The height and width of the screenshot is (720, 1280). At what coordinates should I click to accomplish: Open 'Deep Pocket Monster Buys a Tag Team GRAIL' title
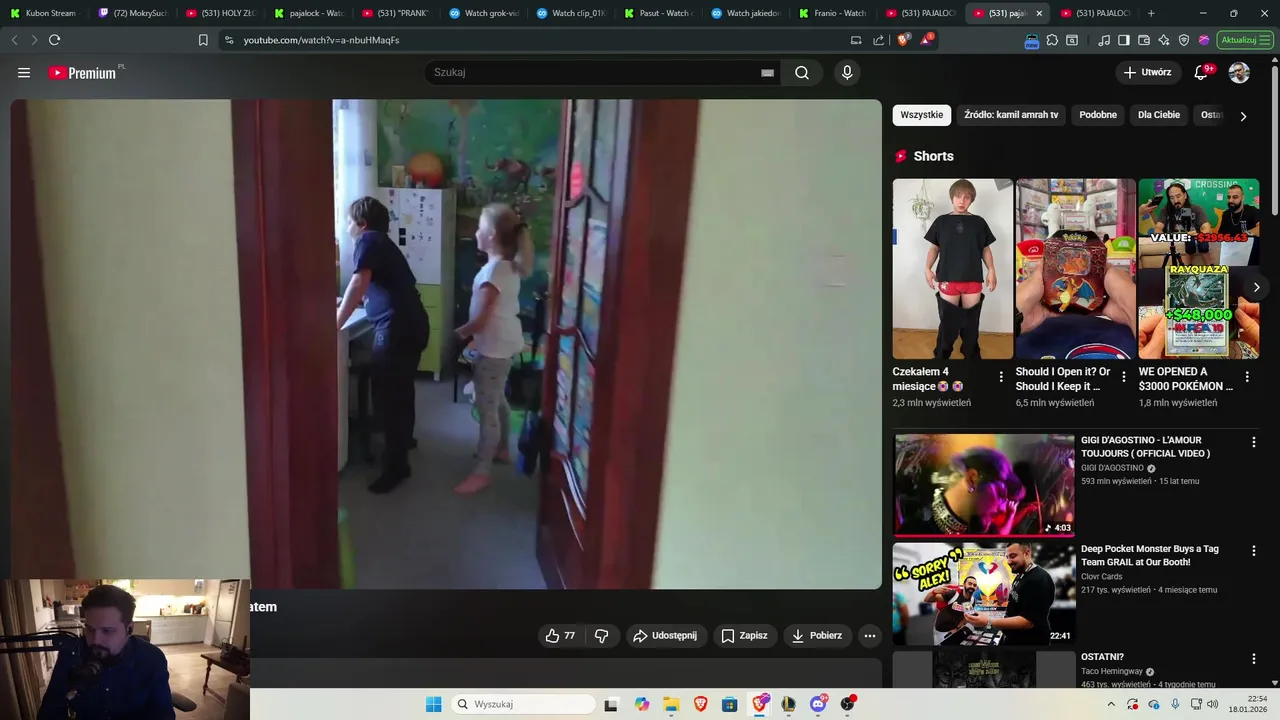(1150, 556)
